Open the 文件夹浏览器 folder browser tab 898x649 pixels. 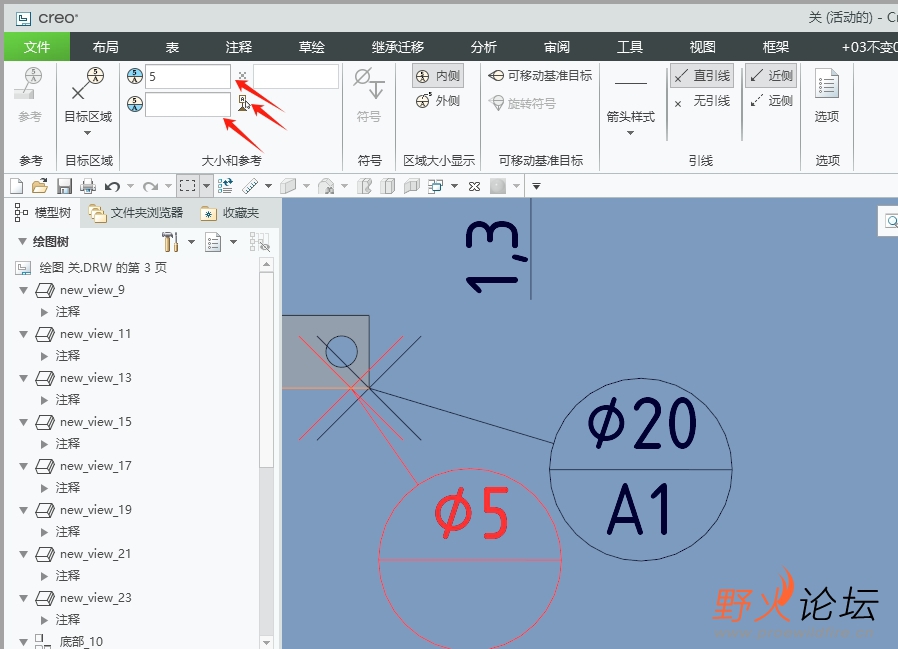[135, 213]
